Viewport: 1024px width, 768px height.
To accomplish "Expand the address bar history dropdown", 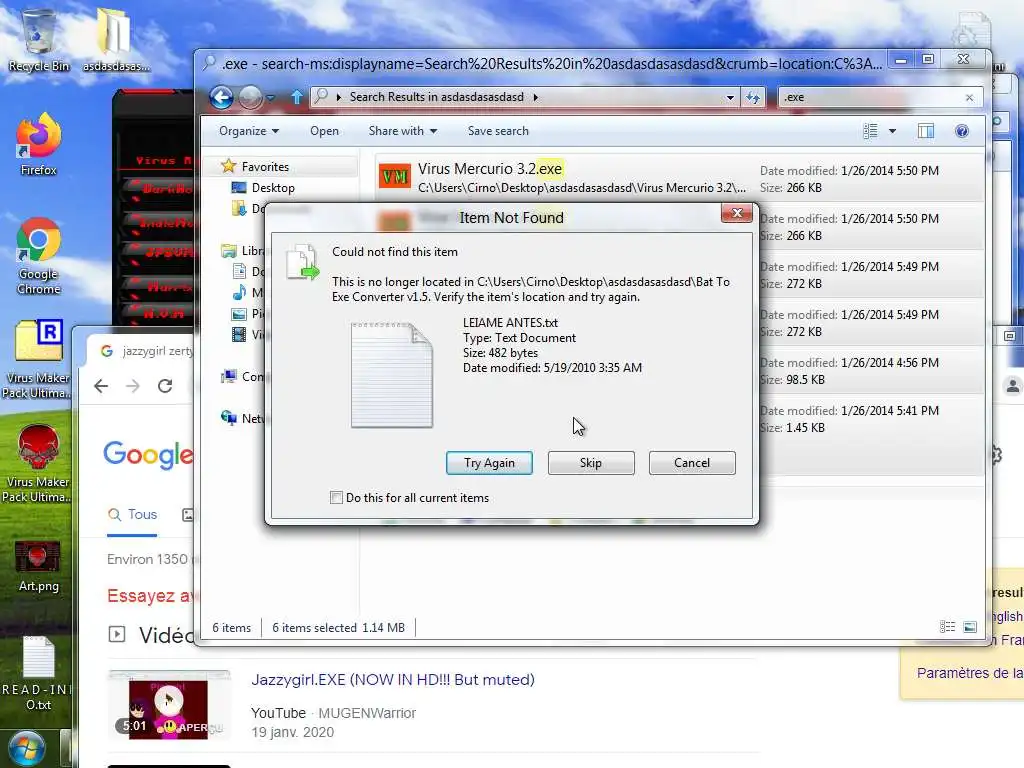I will click(730, 97).
